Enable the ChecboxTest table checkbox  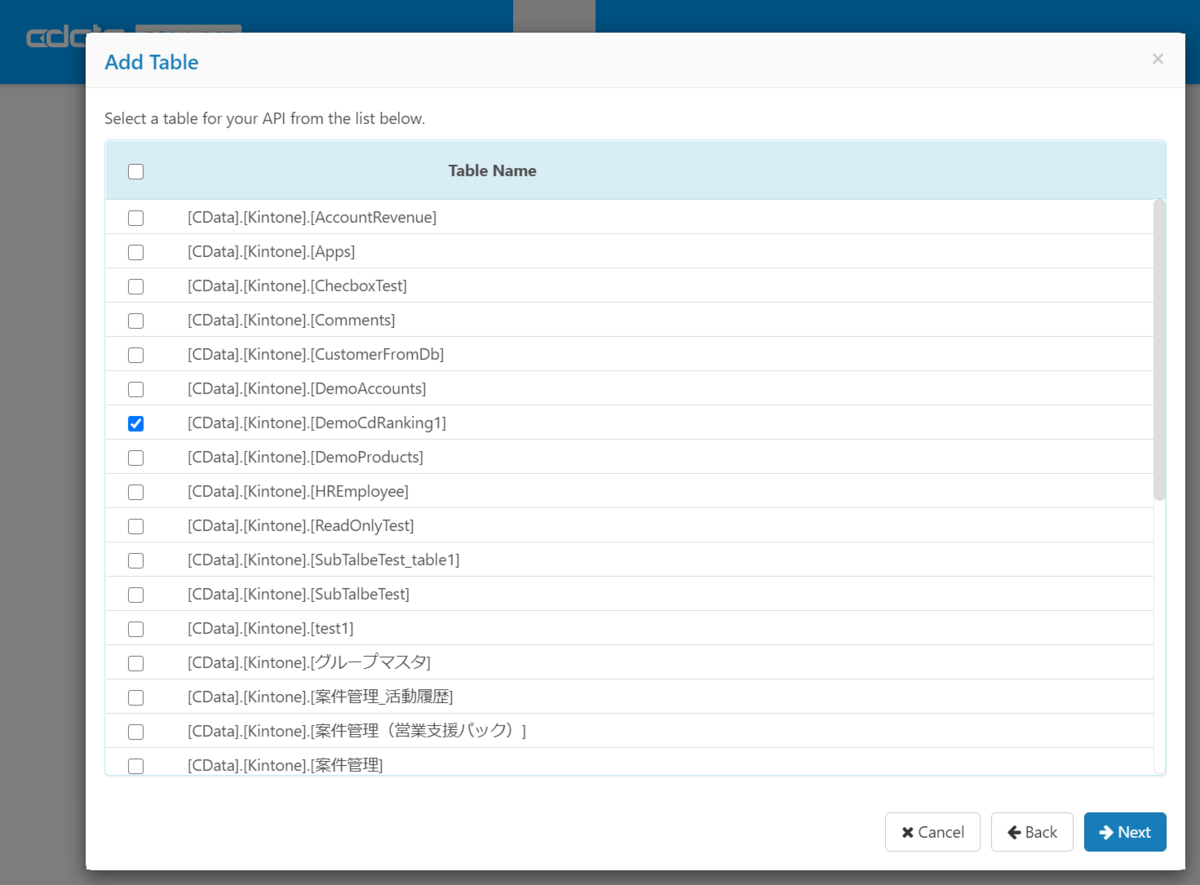[136, 287]
